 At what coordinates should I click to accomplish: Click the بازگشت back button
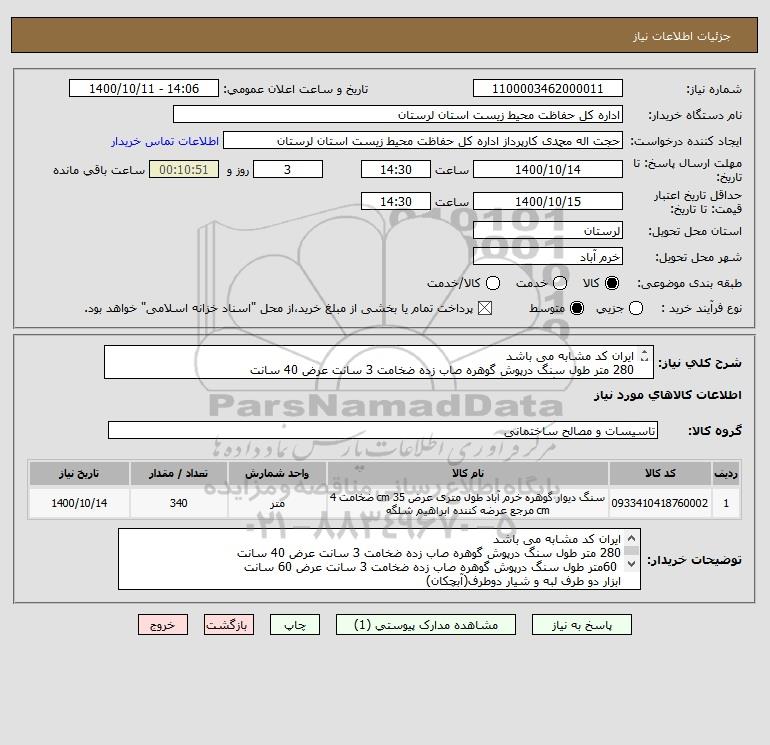pyautogui.click(x=229, y=625)
